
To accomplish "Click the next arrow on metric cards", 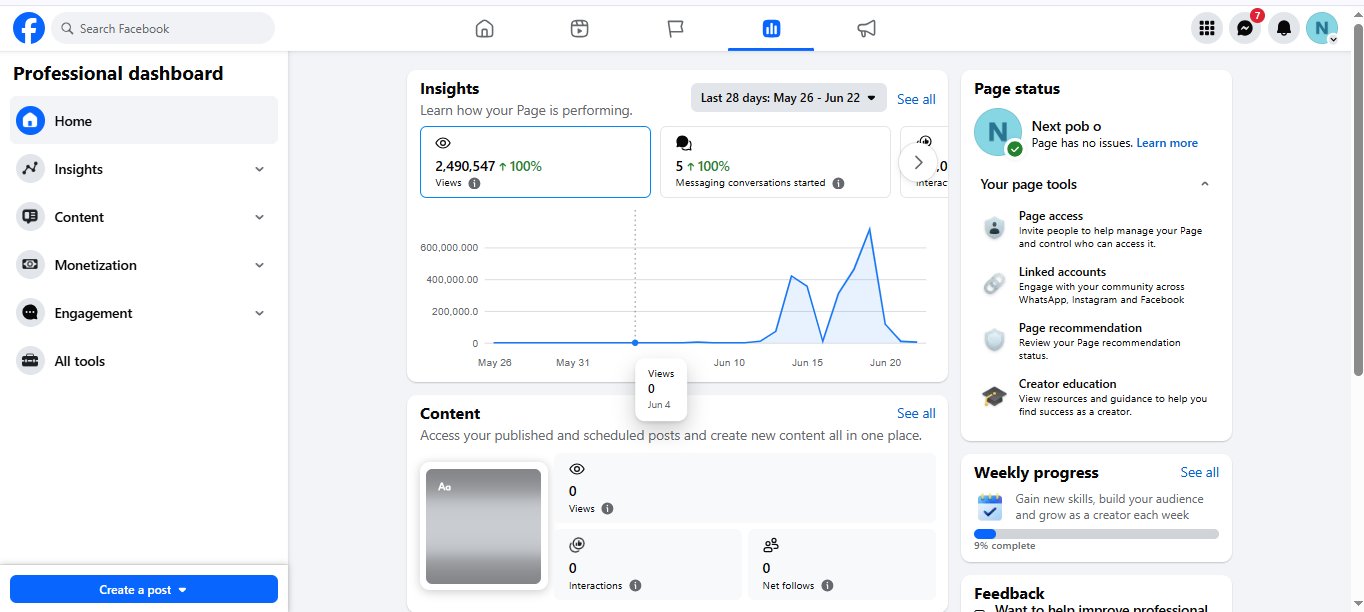I will click(918, 162).
